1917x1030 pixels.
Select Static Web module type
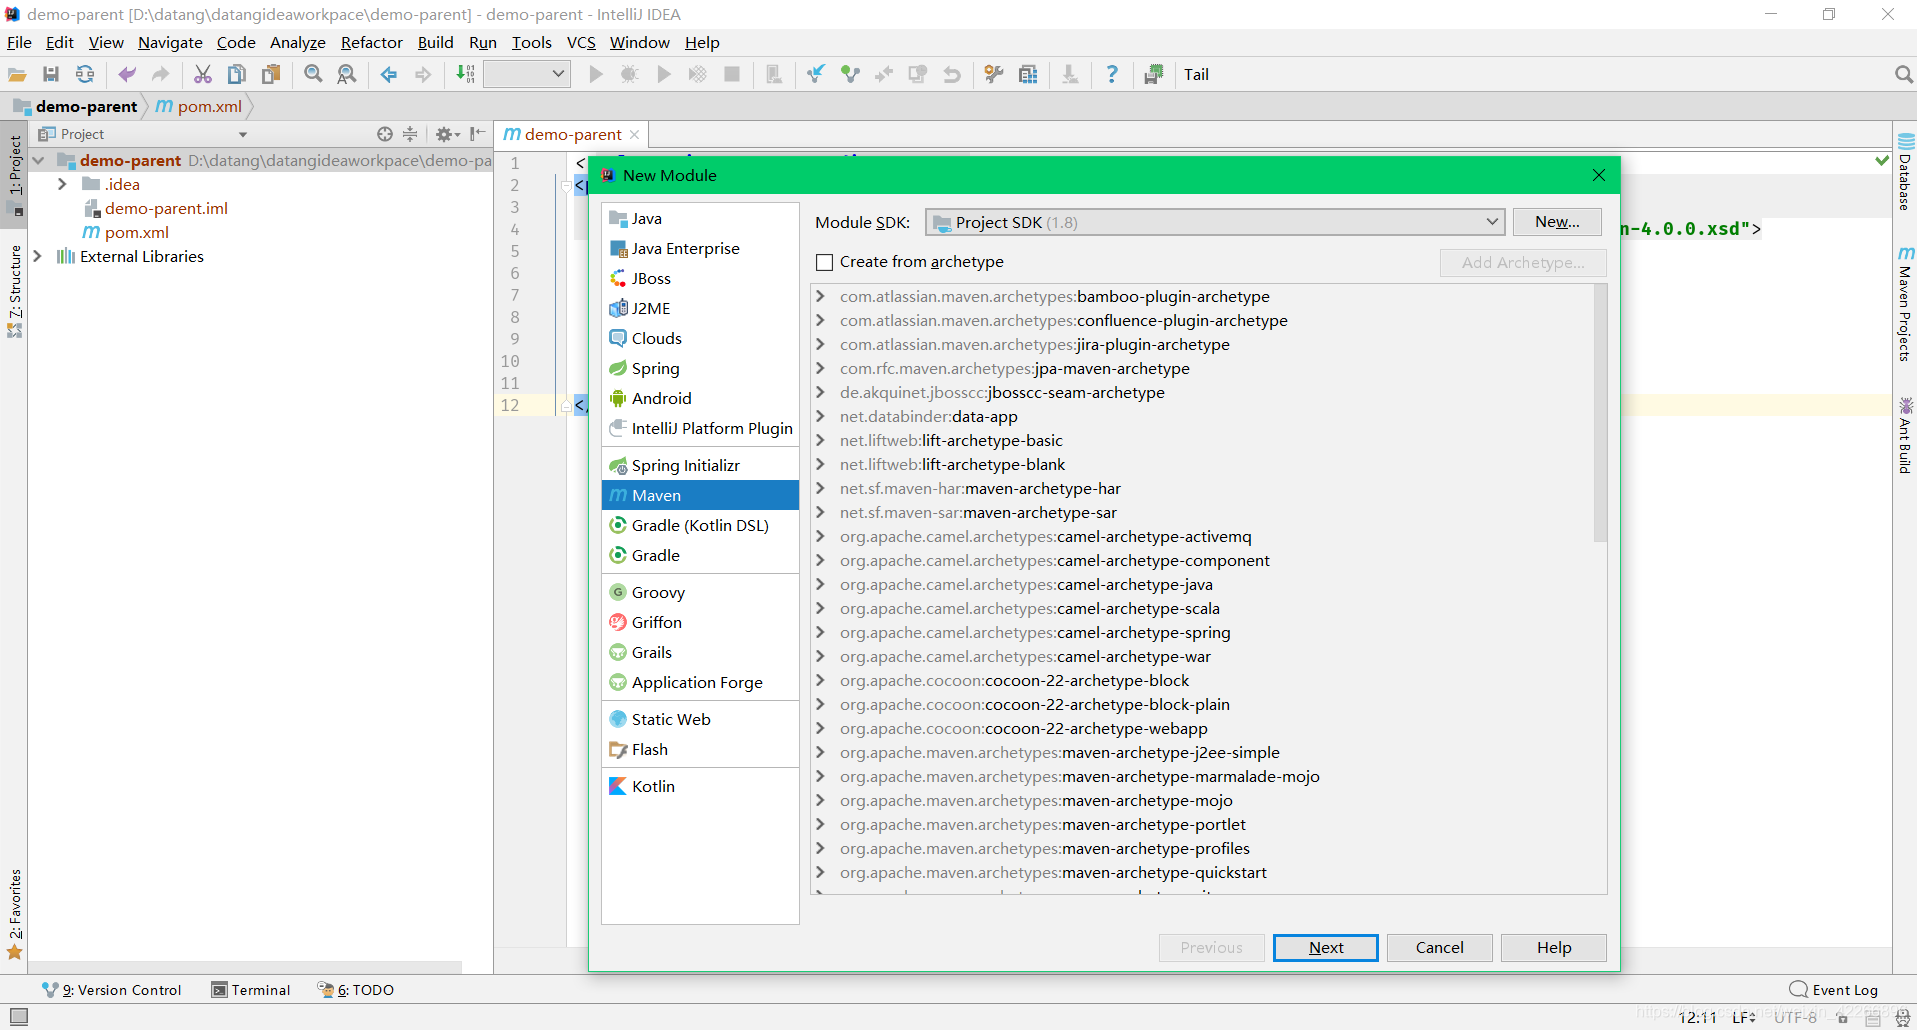click(x=700, y=719)
